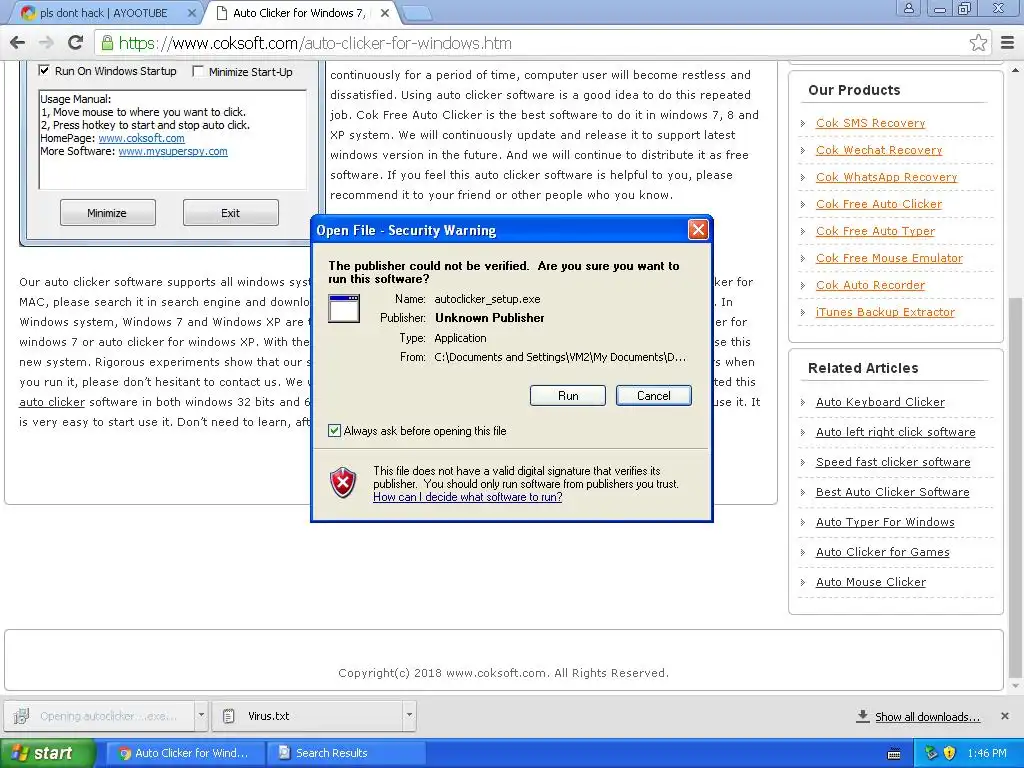Open the Cok Free Auto Clicker link
The width and height of the screenshot is (1024, 768).
click(x=879, y=204)
